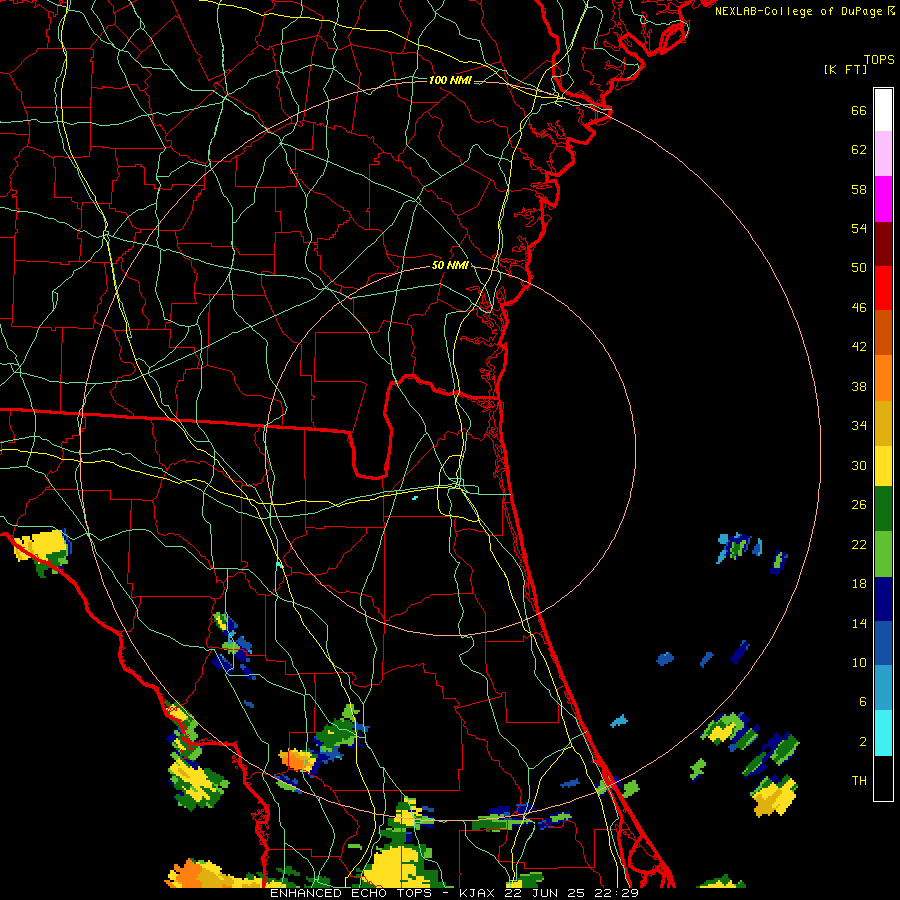
Task: Click the '50 NMI' range ring label
Action: click(450, 265)
